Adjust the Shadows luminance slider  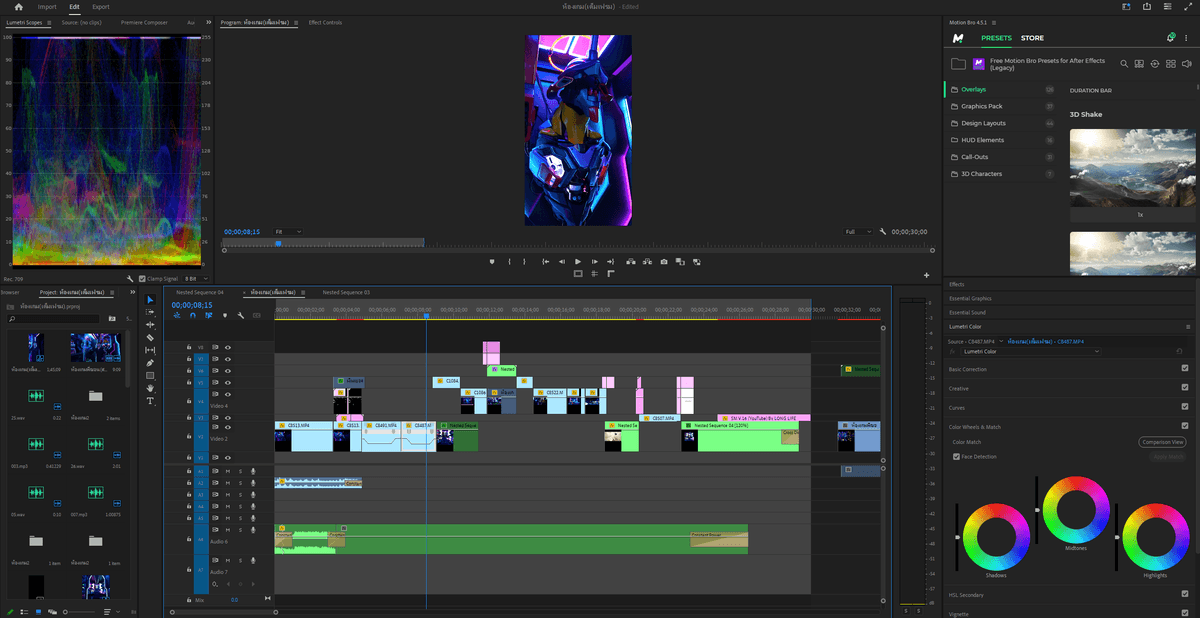[x=959, y=537]
